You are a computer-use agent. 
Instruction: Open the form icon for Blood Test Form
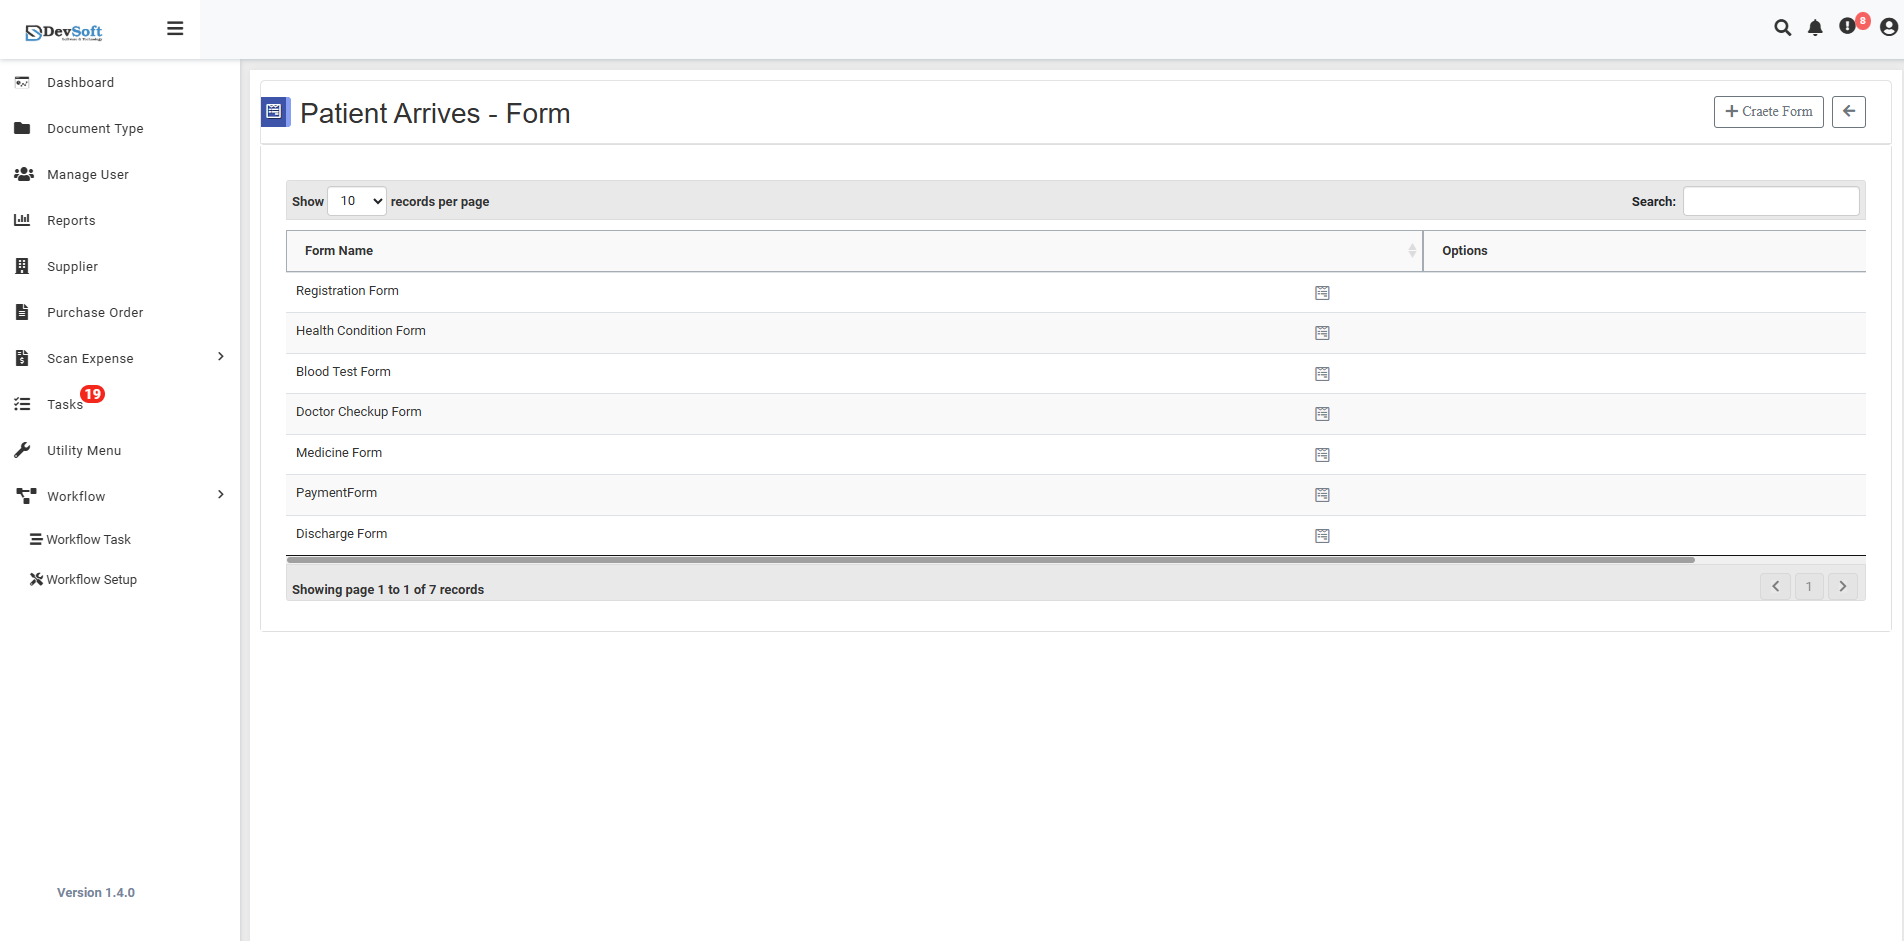(x=1322, y=373)
